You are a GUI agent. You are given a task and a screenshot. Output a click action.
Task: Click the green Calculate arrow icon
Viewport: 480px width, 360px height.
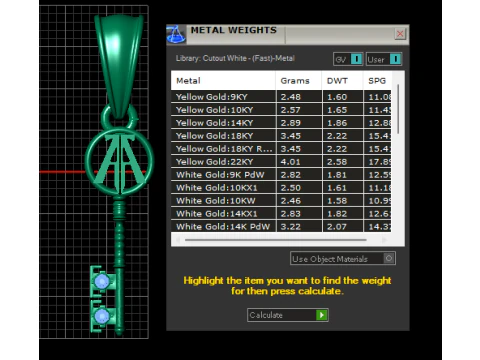pos(321,315)
